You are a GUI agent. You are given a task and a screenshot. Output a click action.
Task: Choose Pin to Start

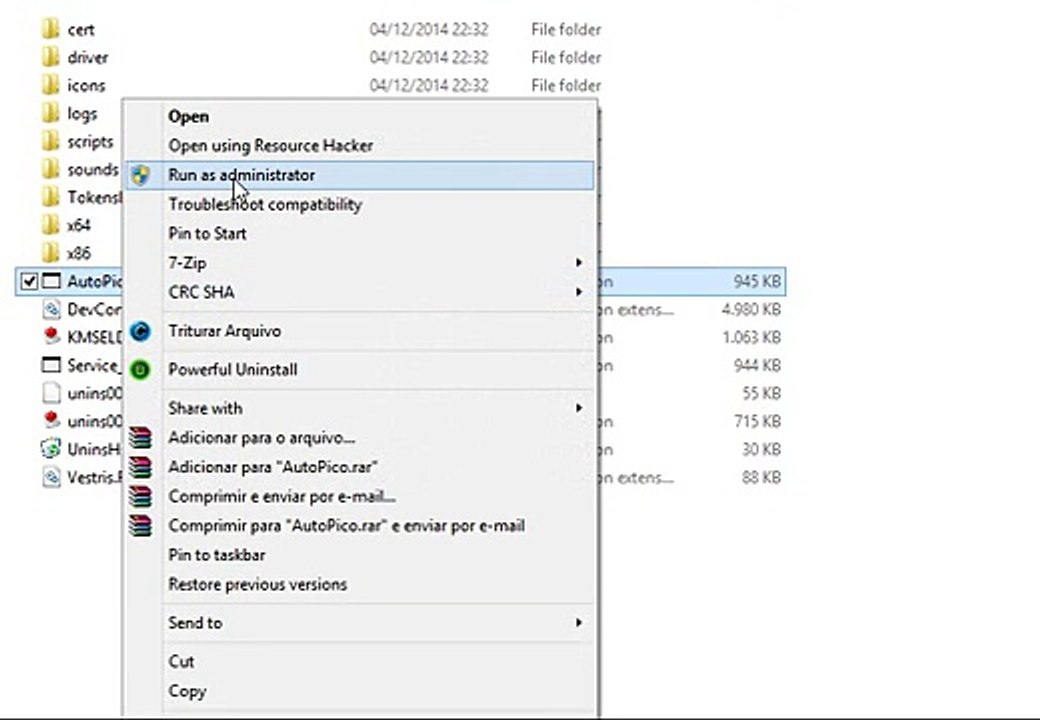[359, 233]
